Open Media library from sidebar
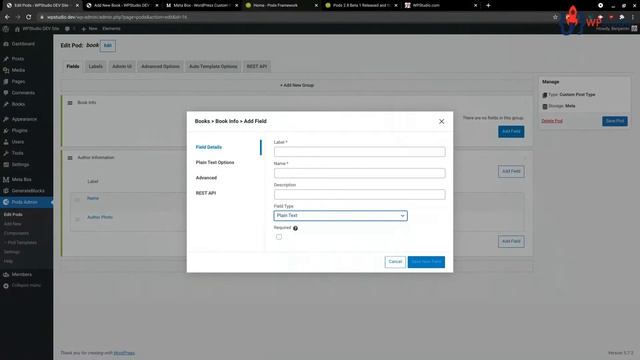The image size is (640, 360). coord(18,70)
